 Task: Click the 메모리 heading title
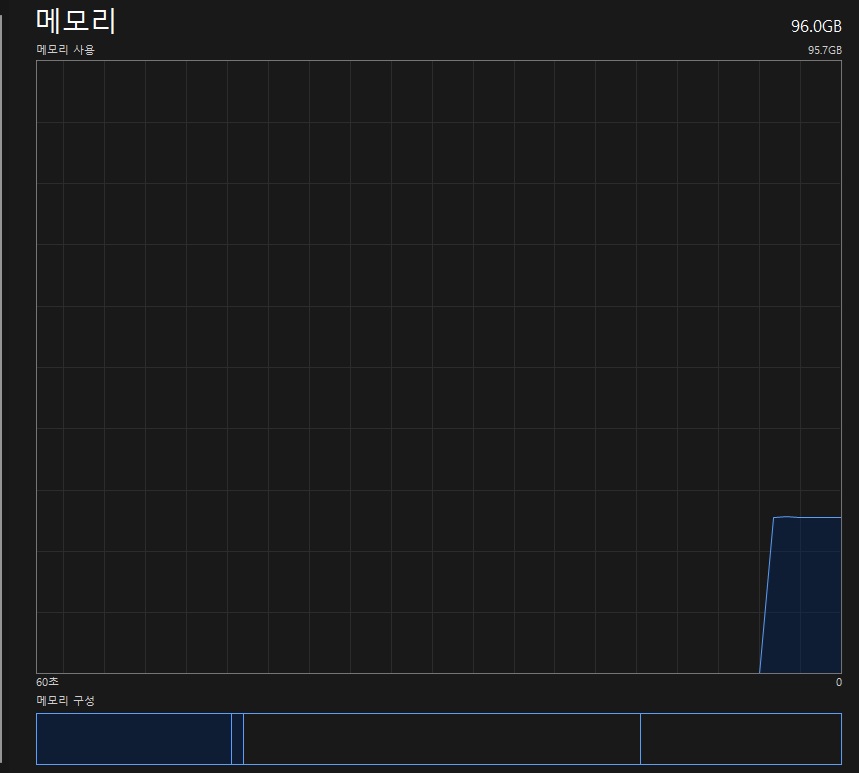point(76,21)
